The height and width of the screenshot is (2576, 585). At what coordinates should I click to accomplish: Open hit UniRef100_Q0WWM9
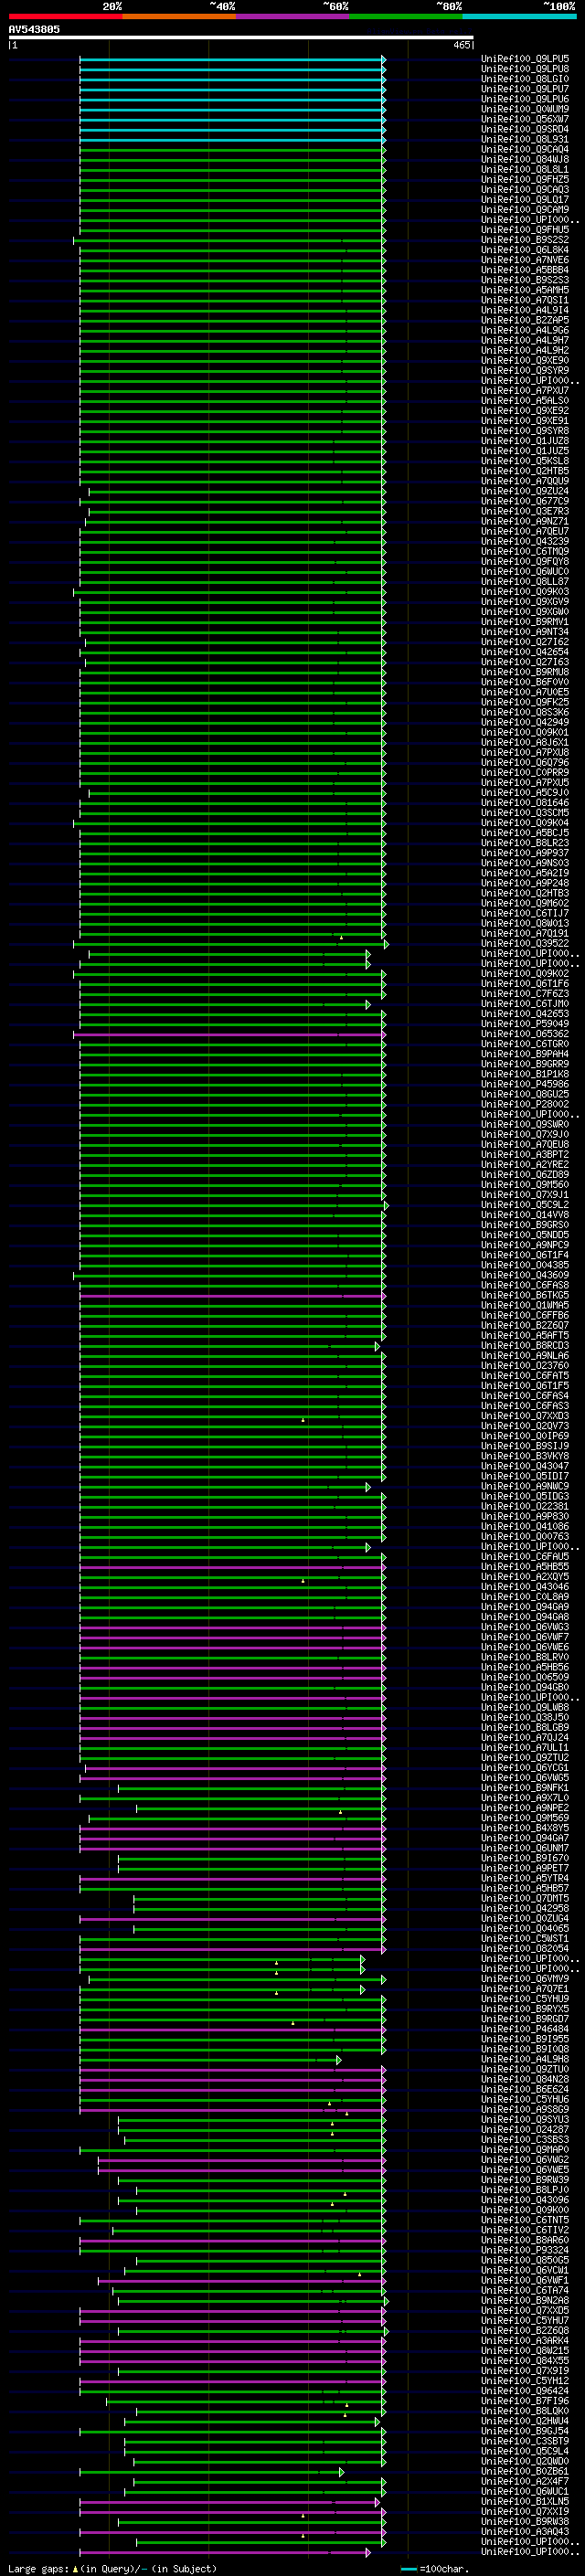point(525,109)
